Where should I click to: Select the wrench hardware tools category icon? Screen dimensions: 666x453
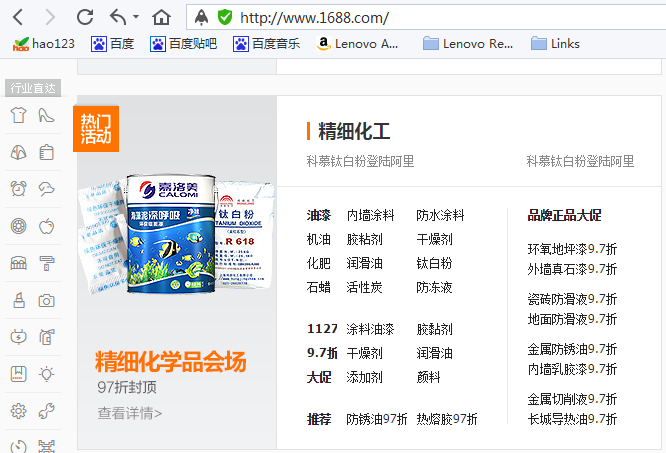[x=47, y=411]
